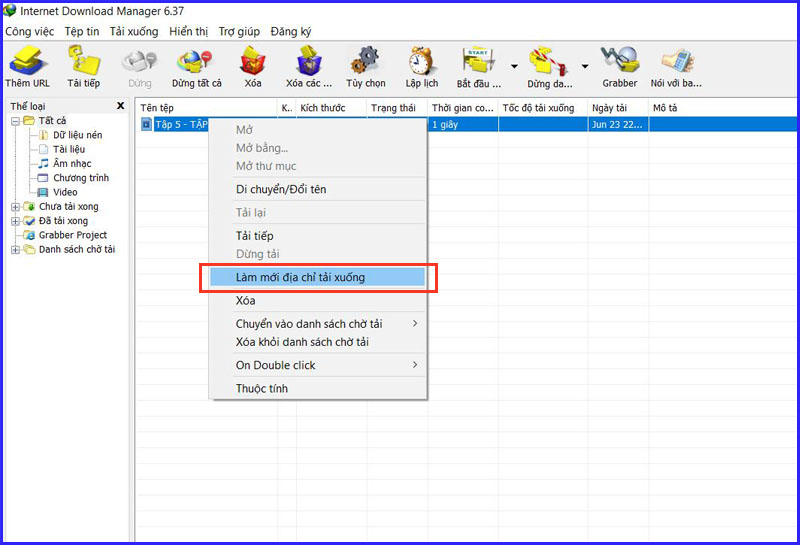Sort by Tốc độ tải xuống column
Image resolution: width=800 pixels, height=545 pixels.
[543, 108]
